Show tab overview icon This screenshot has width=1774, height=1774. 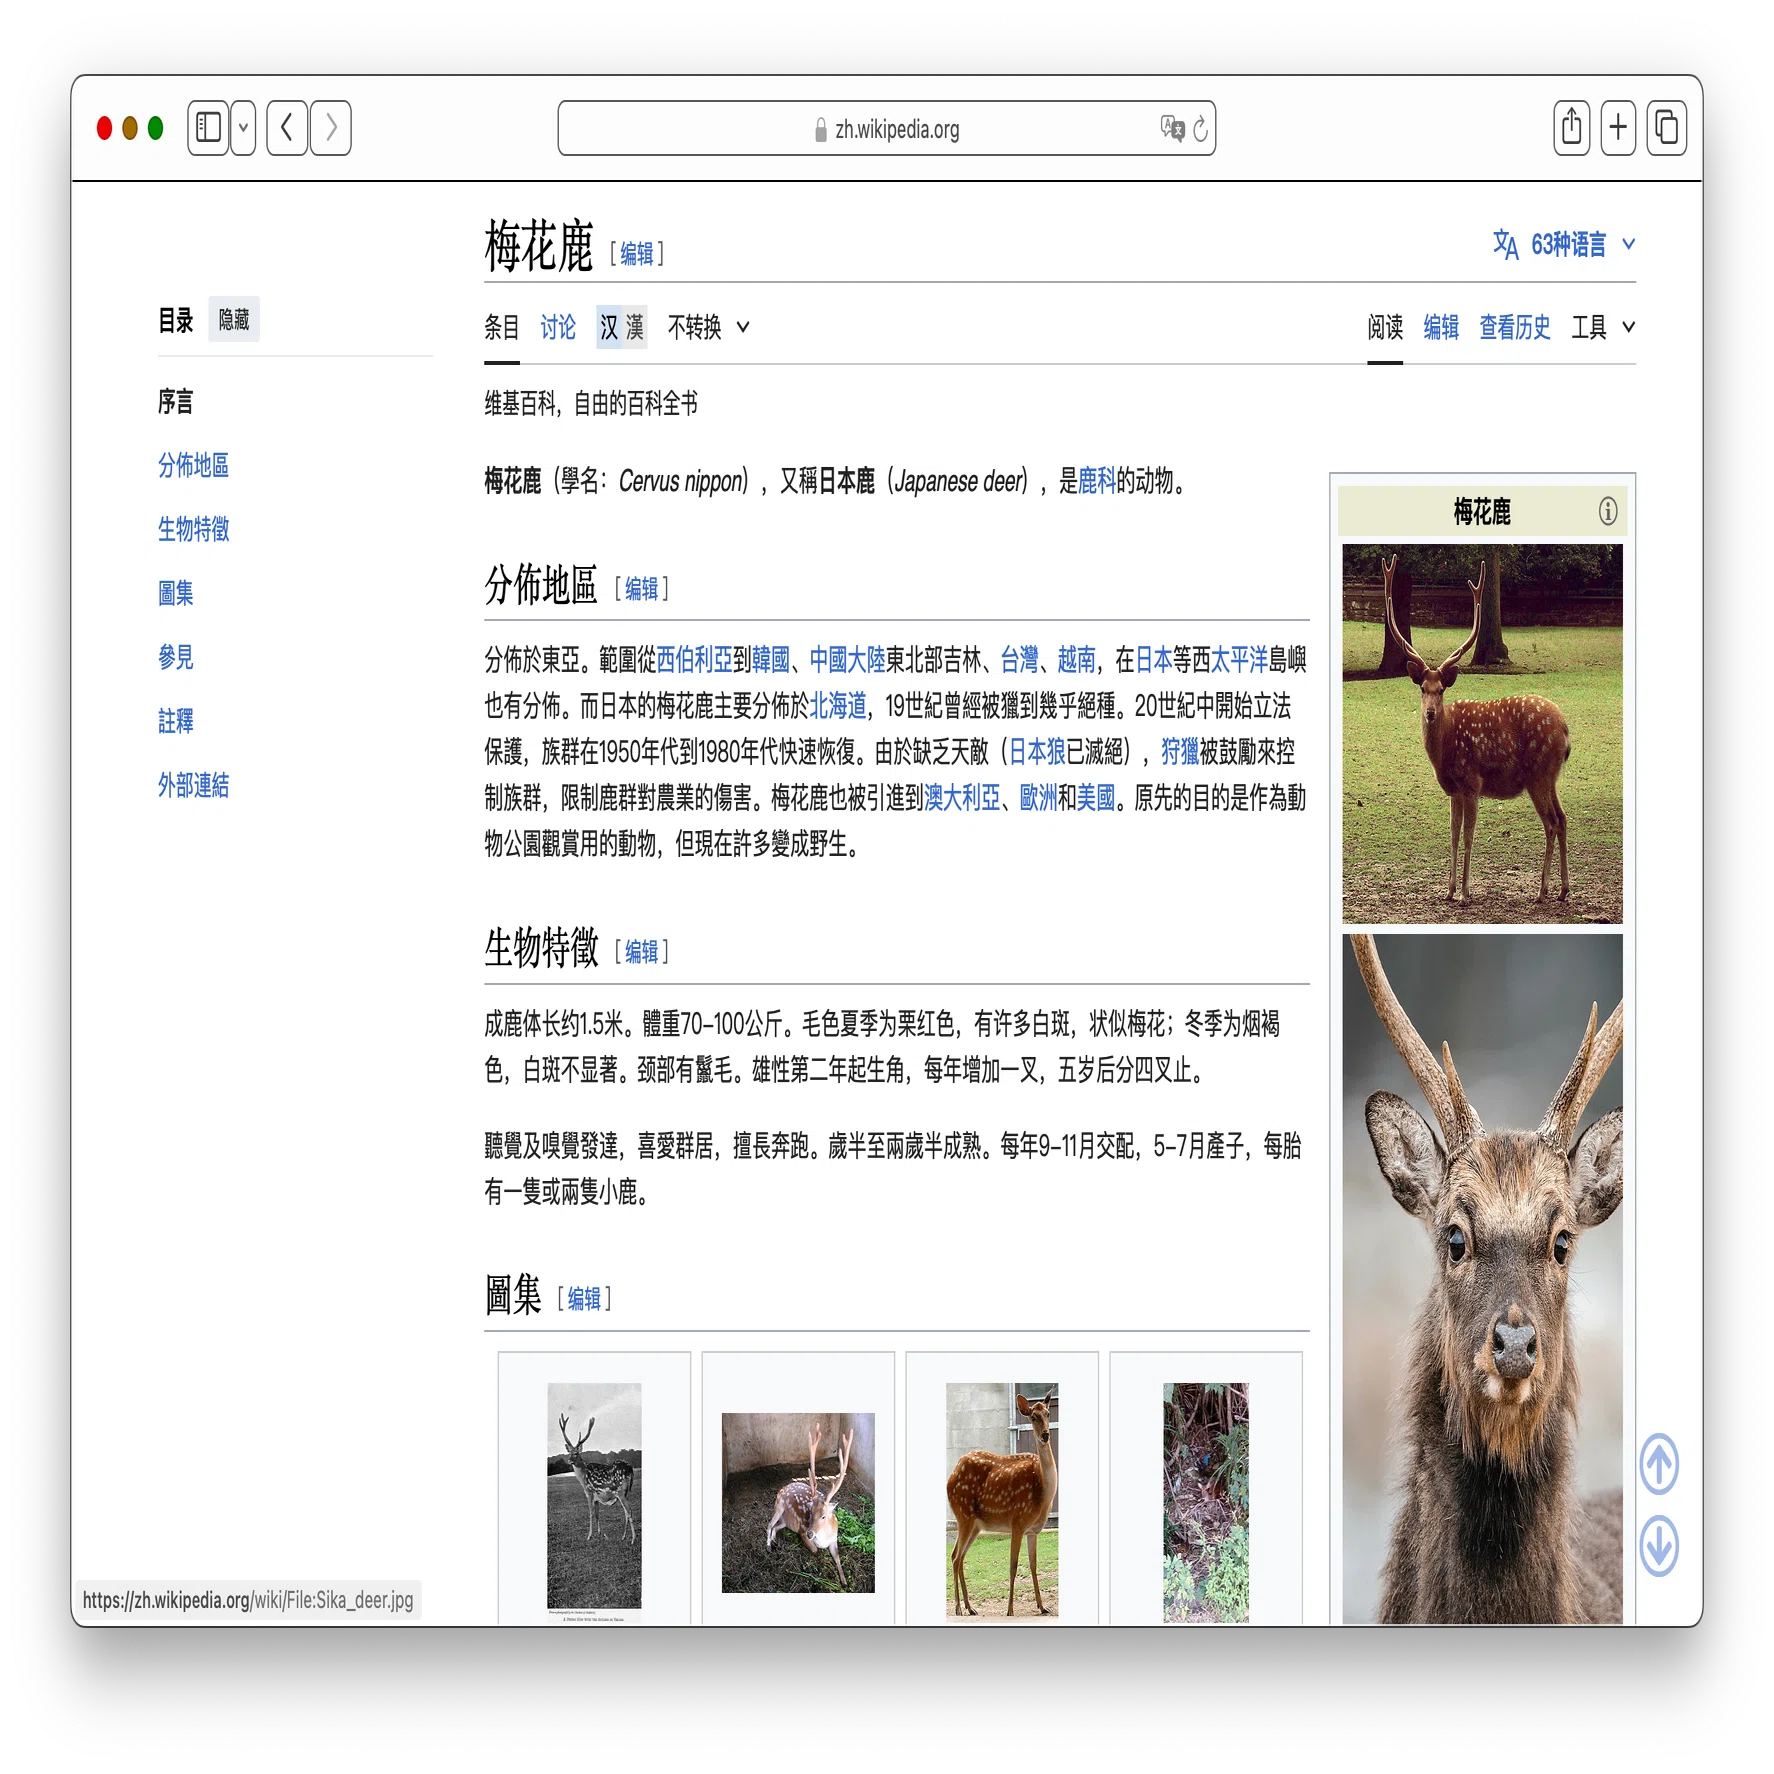(x=1666, y=128)
